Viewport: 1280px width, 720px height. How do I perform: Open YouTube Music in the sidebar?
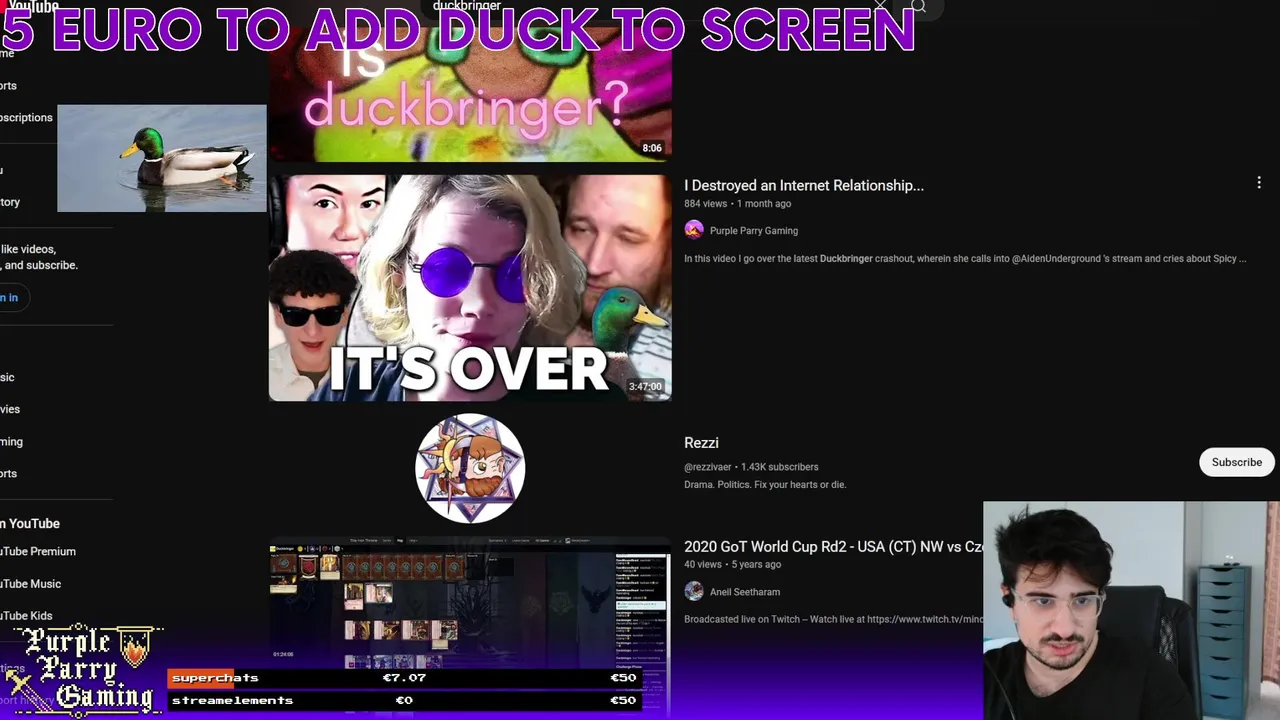pos(31,584)
